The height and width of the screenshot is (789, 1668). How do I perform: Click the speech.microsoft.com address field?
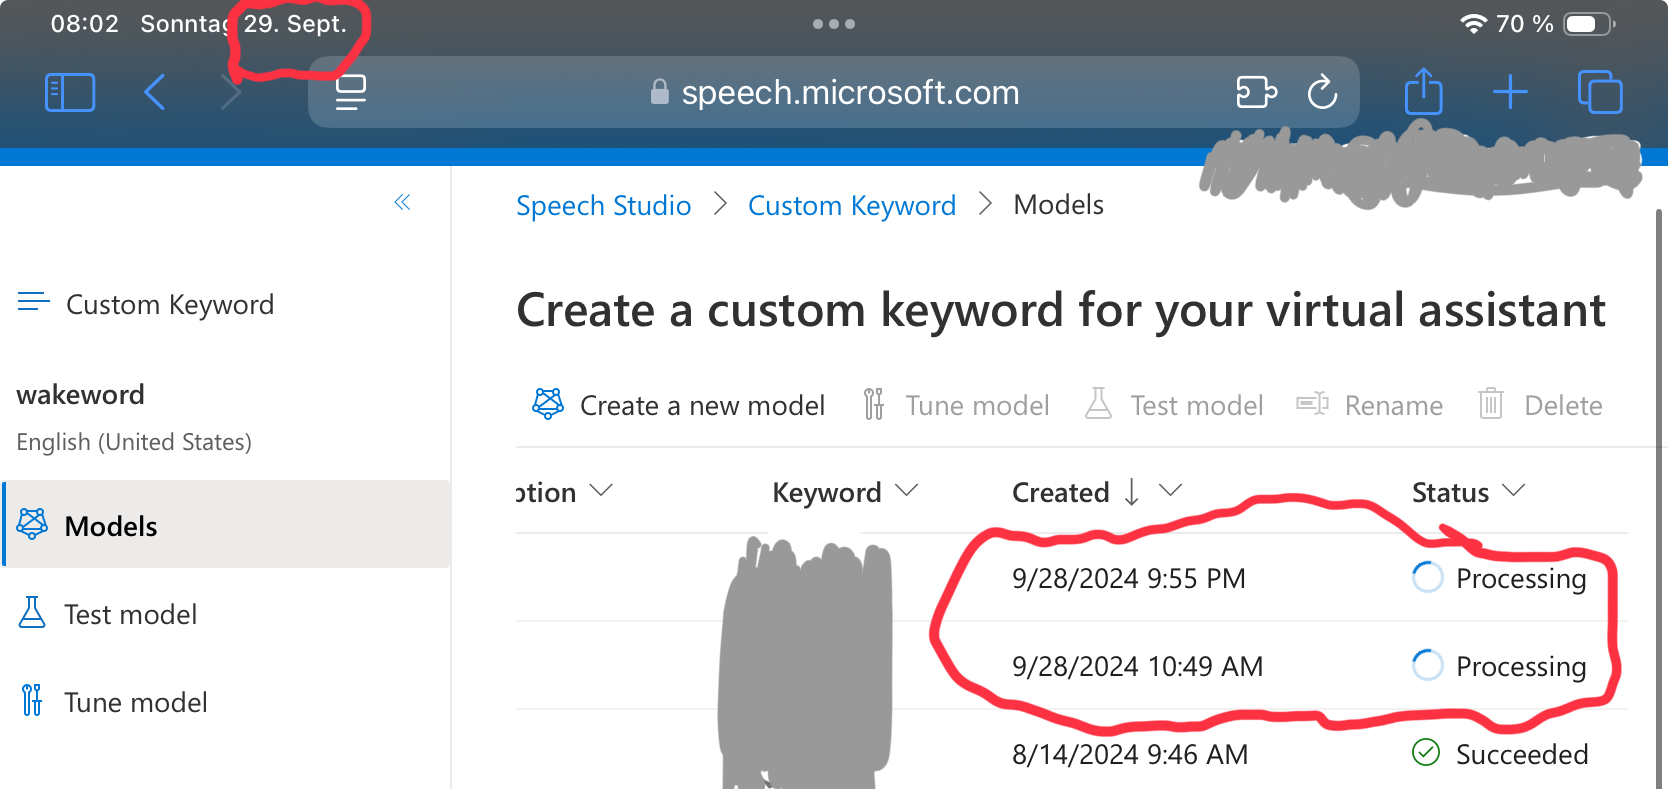833,92
